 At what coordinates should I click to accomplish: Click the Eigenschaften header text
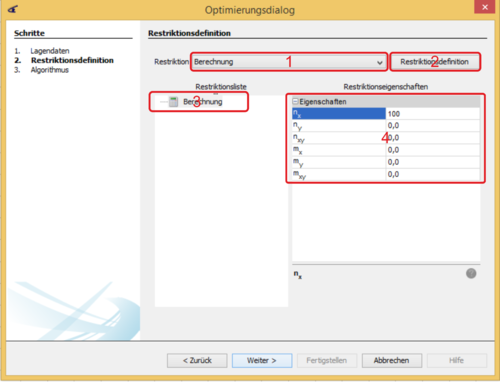pyautogui.click(x=323, y=102)
